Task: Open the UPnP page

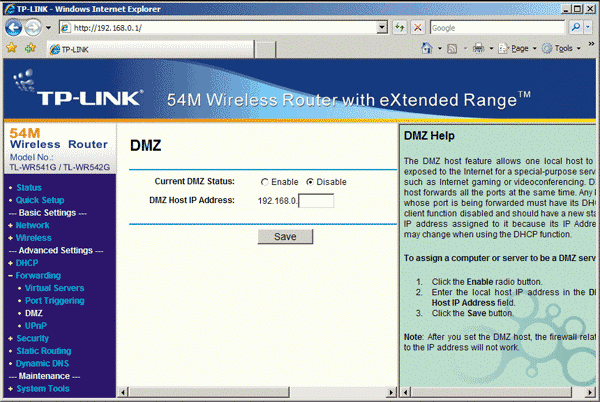Action: (36, 326)
